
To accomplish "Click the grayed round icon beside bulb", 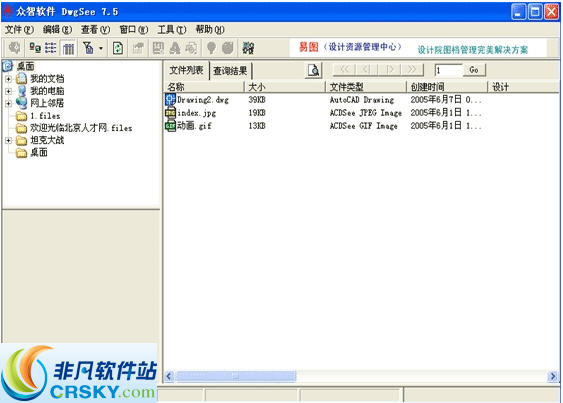I will coord(228,48).
